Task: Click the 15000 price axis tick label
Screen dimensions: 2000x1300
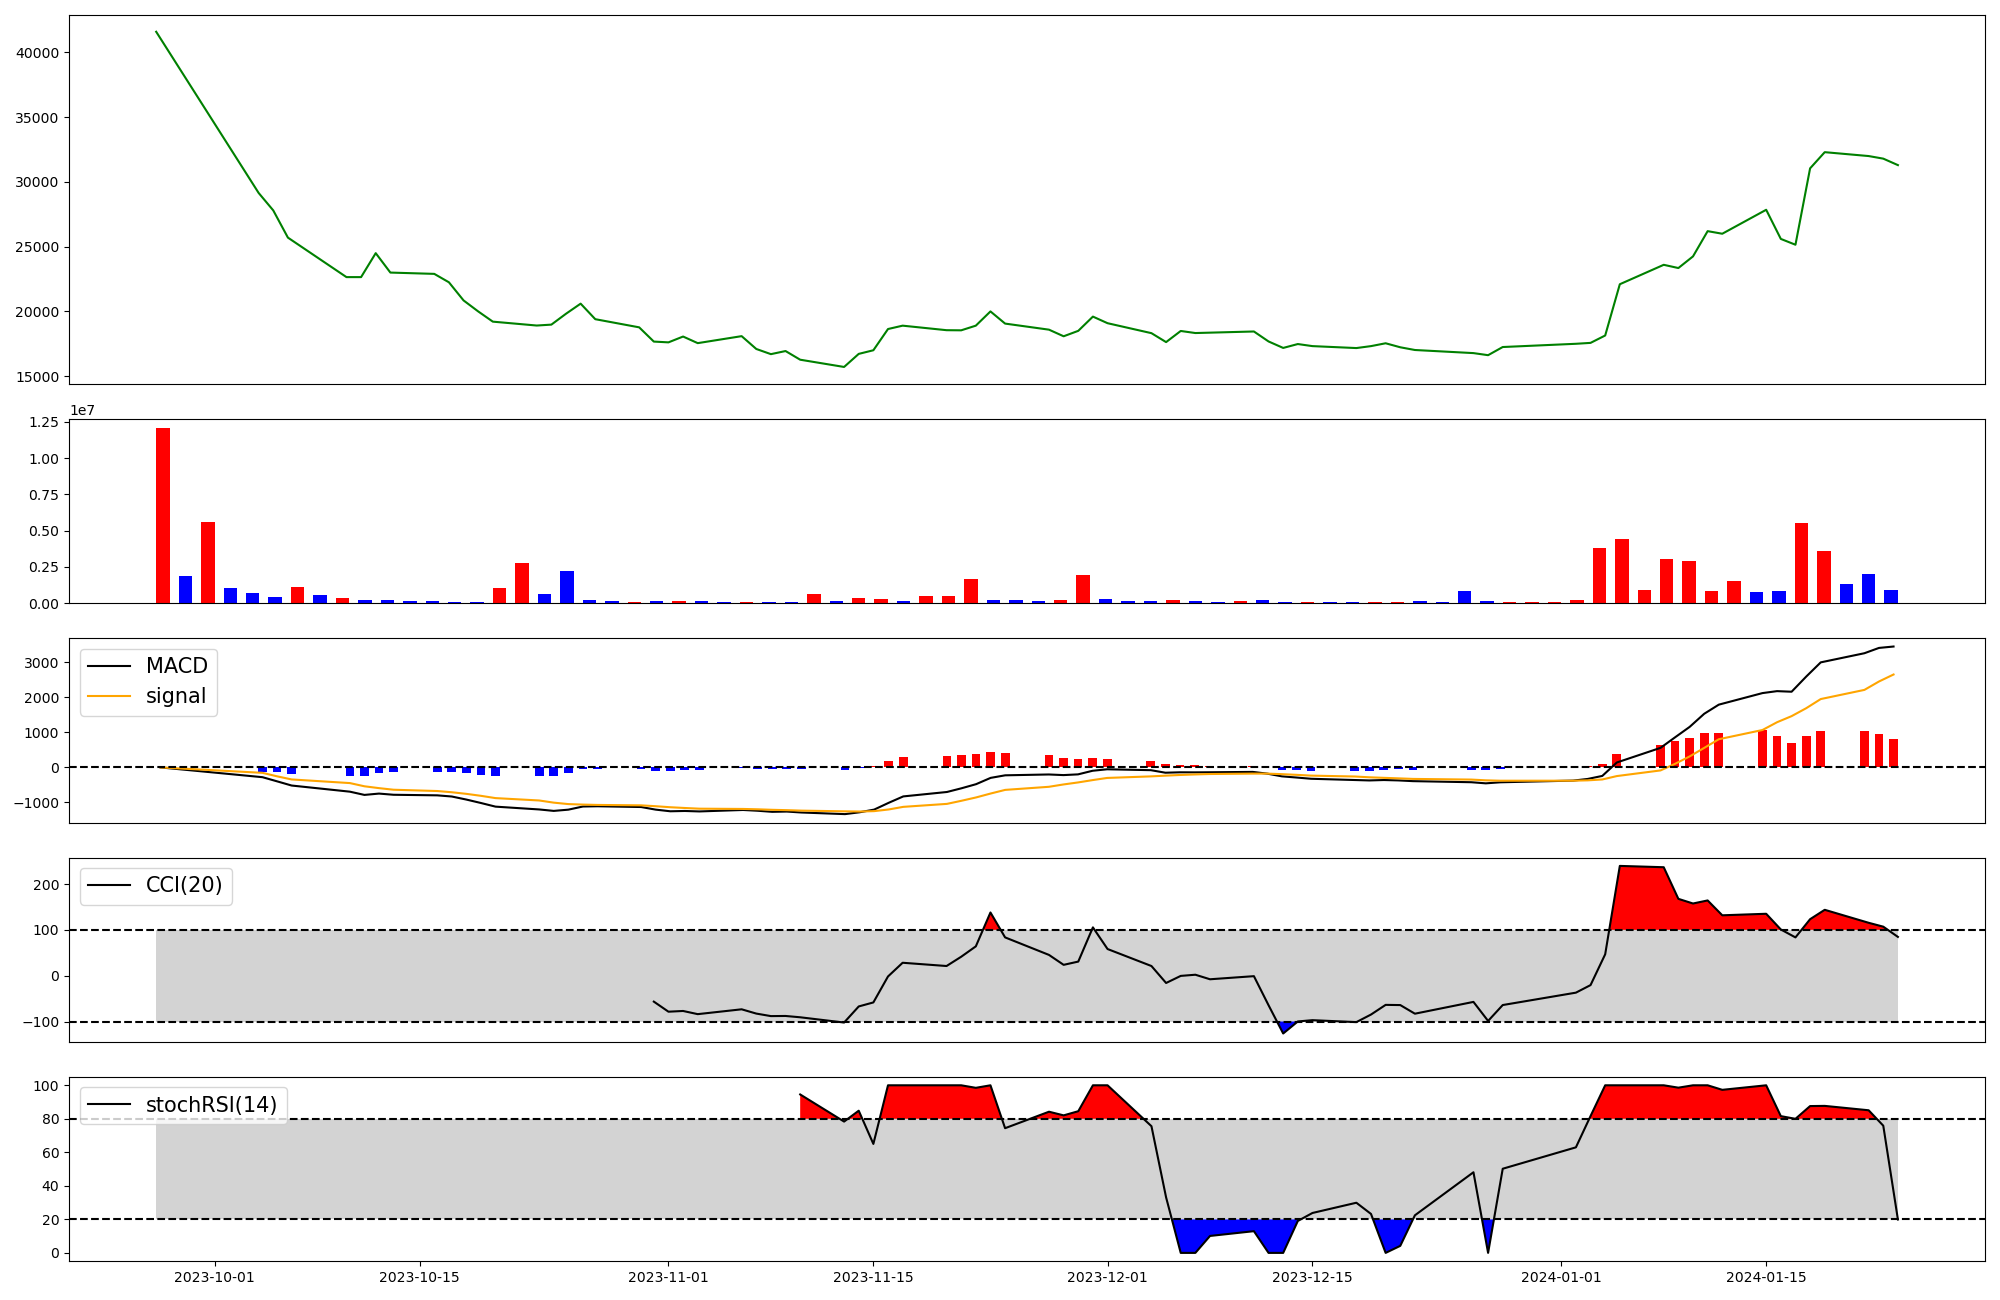Action: pos(37,377)
